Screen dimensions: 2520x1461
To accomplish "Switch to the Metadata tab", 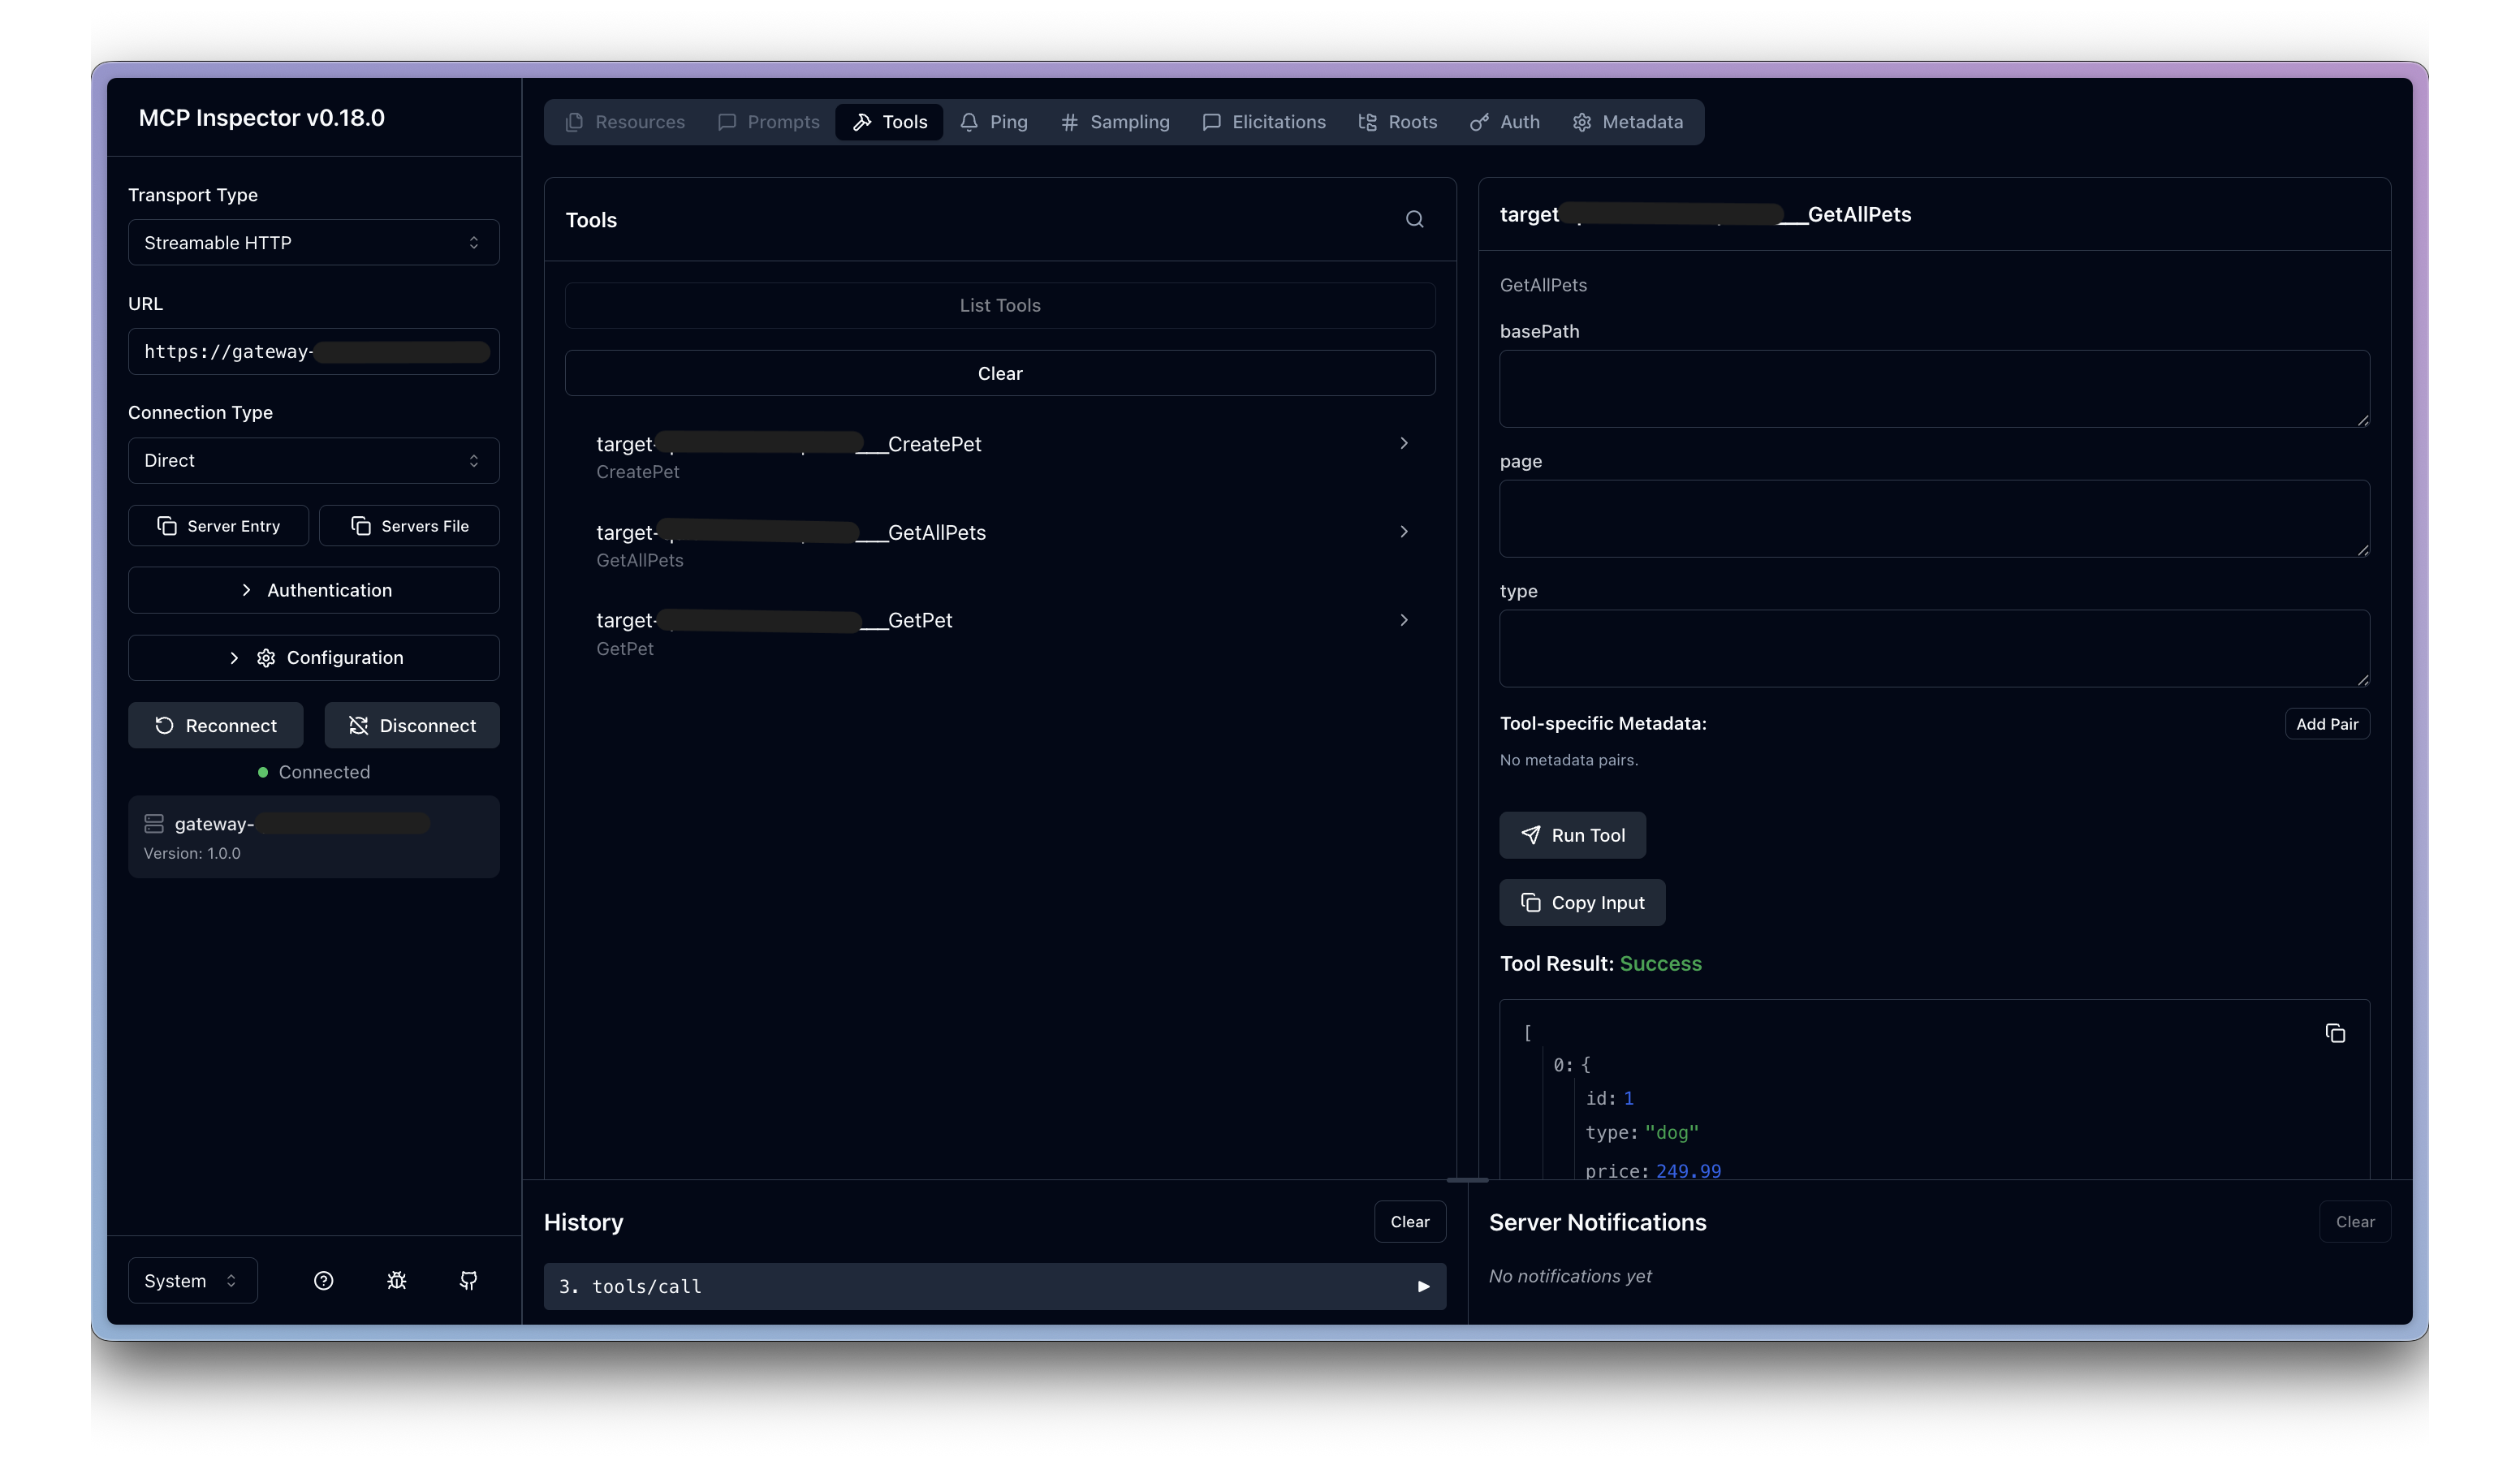I will [1627, 122].
